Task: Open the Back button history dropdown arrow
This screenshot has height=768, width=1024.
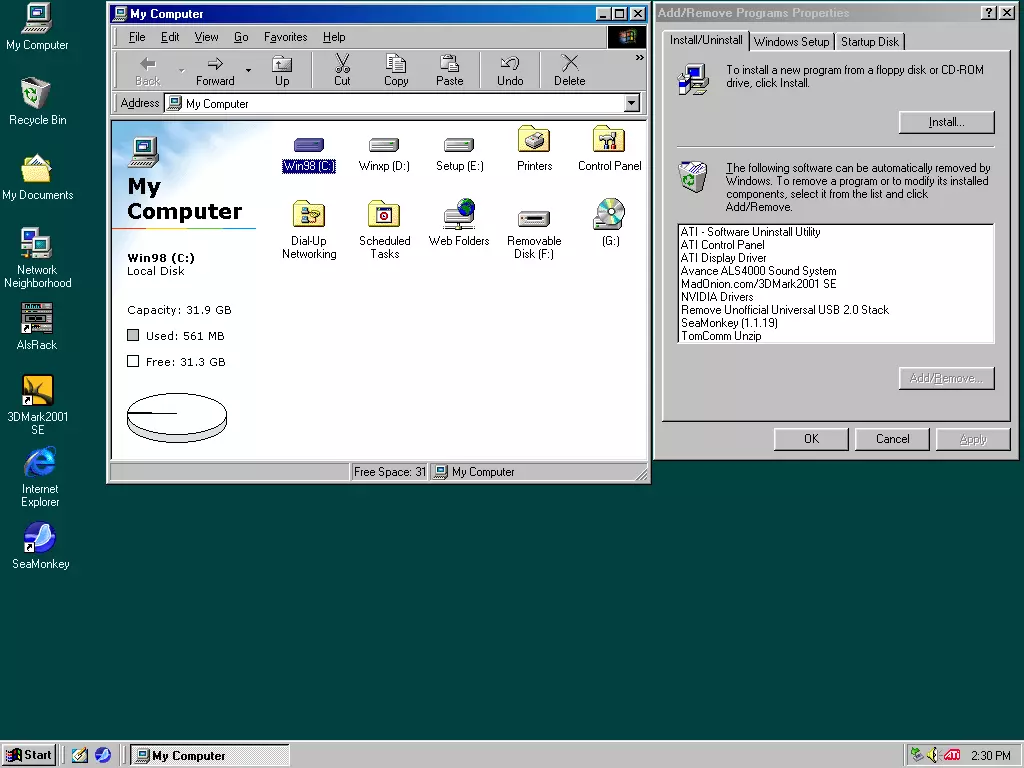Action: 182,71
